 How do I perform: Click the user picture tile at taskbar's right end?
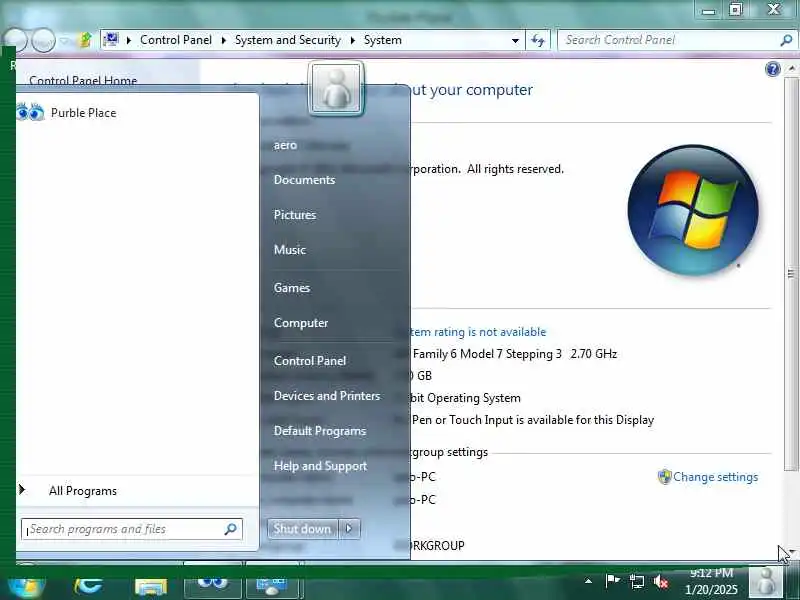pyautogui.click(x=765, y=582)
